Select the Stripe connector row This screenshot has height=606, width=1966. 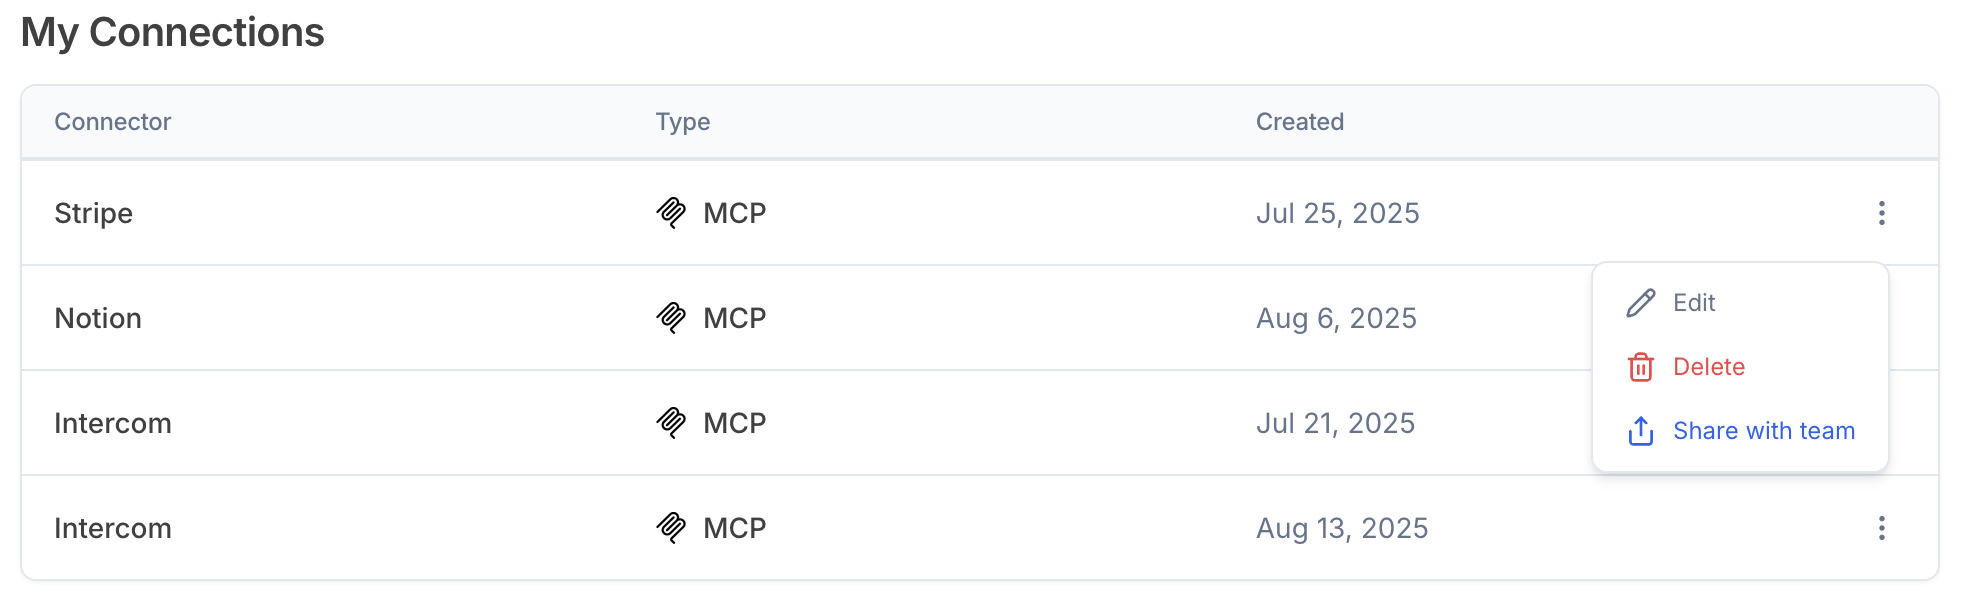click(x=400, y=213)
